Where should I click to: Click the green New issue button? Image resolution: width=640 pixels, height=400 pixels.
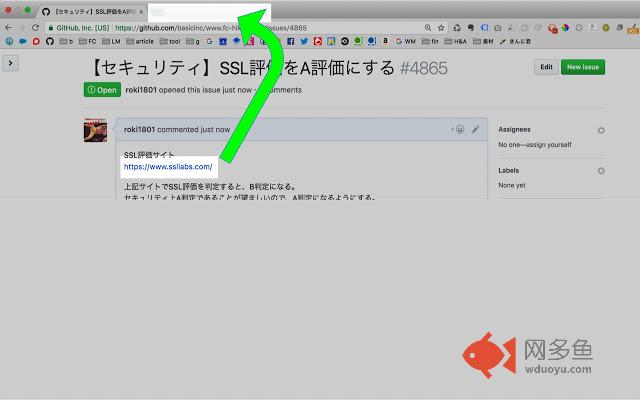[x=583, y=67]
